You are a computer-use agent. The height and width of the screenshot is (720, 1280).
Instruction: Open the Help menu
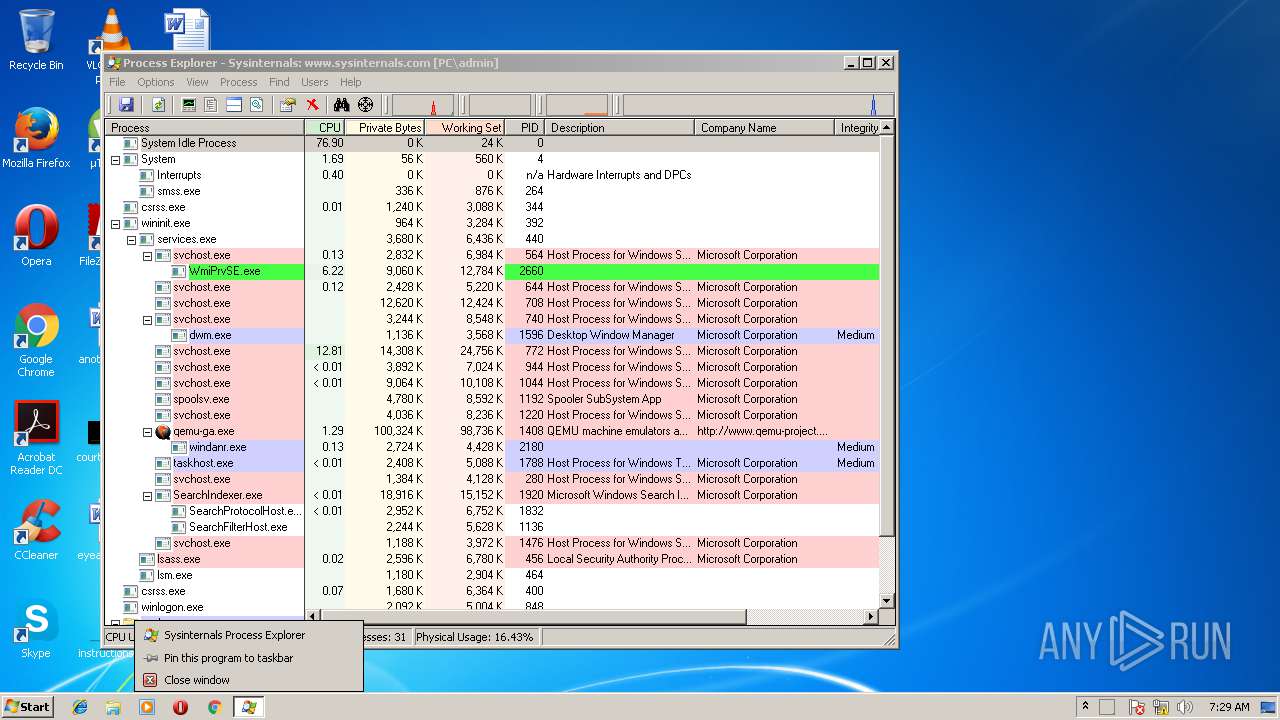[x=350, y=82]
